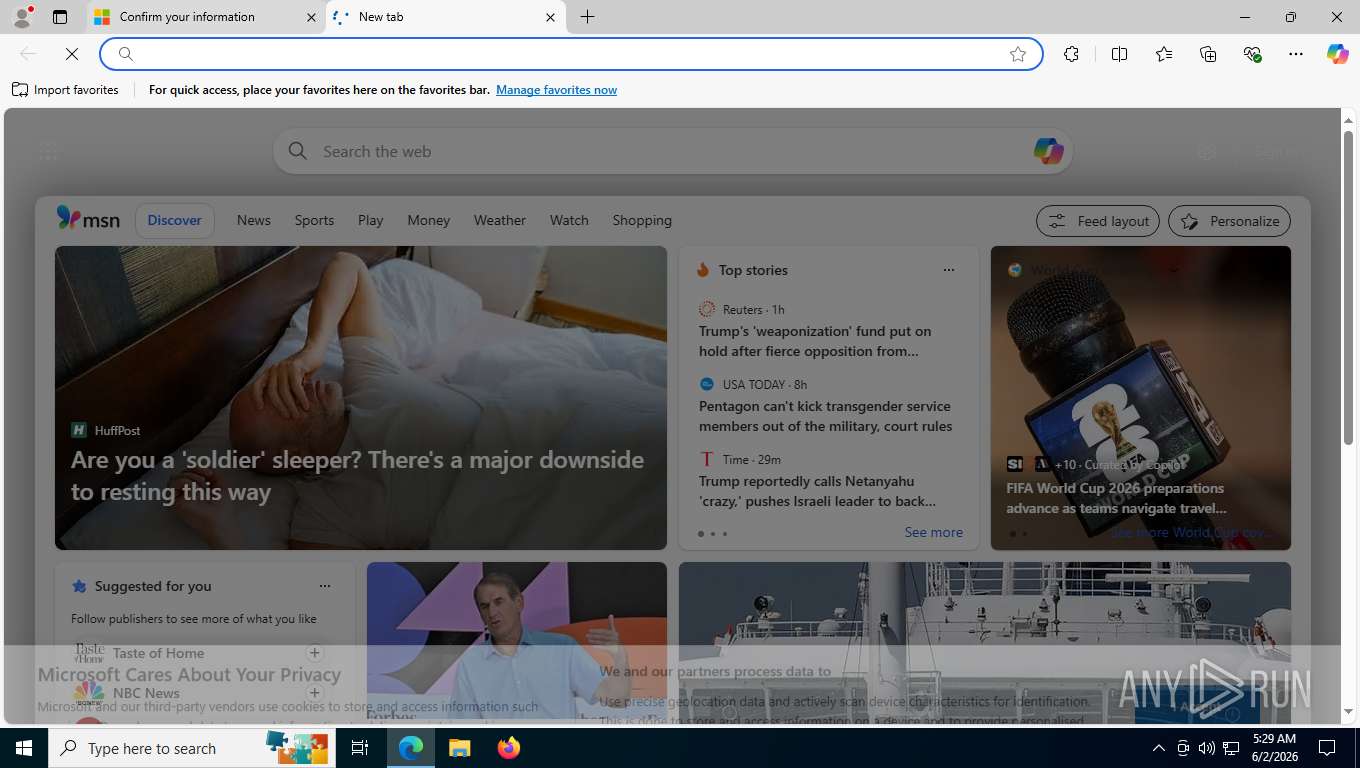
Task: Toggle split screen view
Action: (x=1119, y=54)
